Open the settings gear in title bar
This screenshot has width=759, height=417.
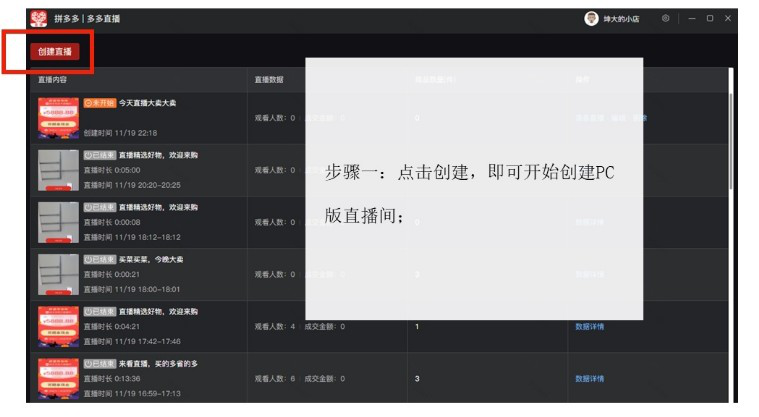(666, 18)
